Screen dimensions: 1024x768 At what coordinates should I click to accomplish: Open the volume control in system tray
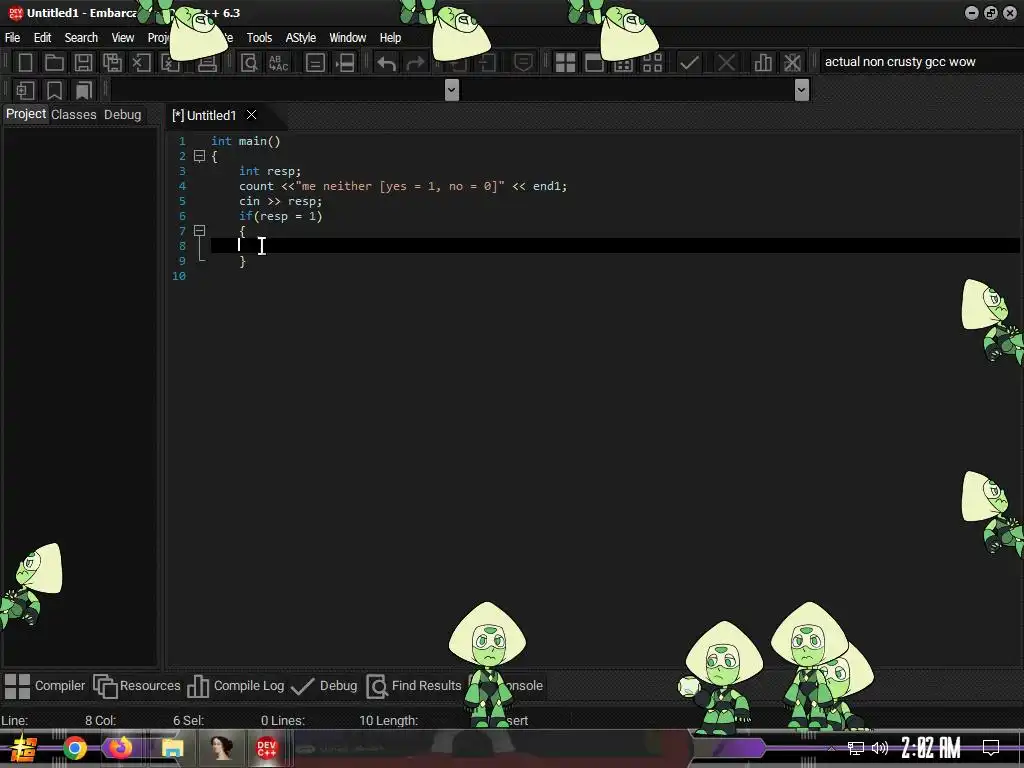[880, 748]
